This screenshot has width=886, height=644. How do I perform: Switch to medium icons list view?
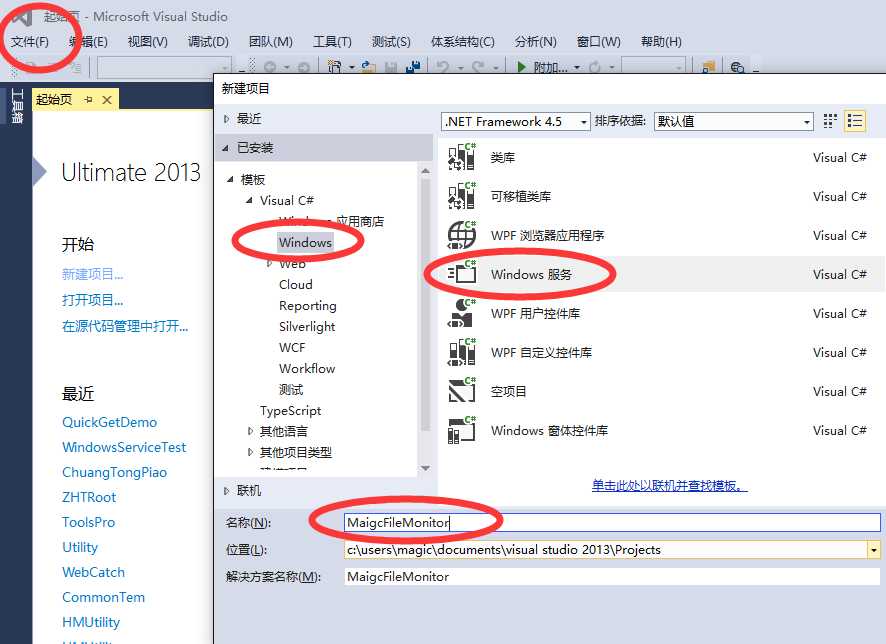point(855,121)
